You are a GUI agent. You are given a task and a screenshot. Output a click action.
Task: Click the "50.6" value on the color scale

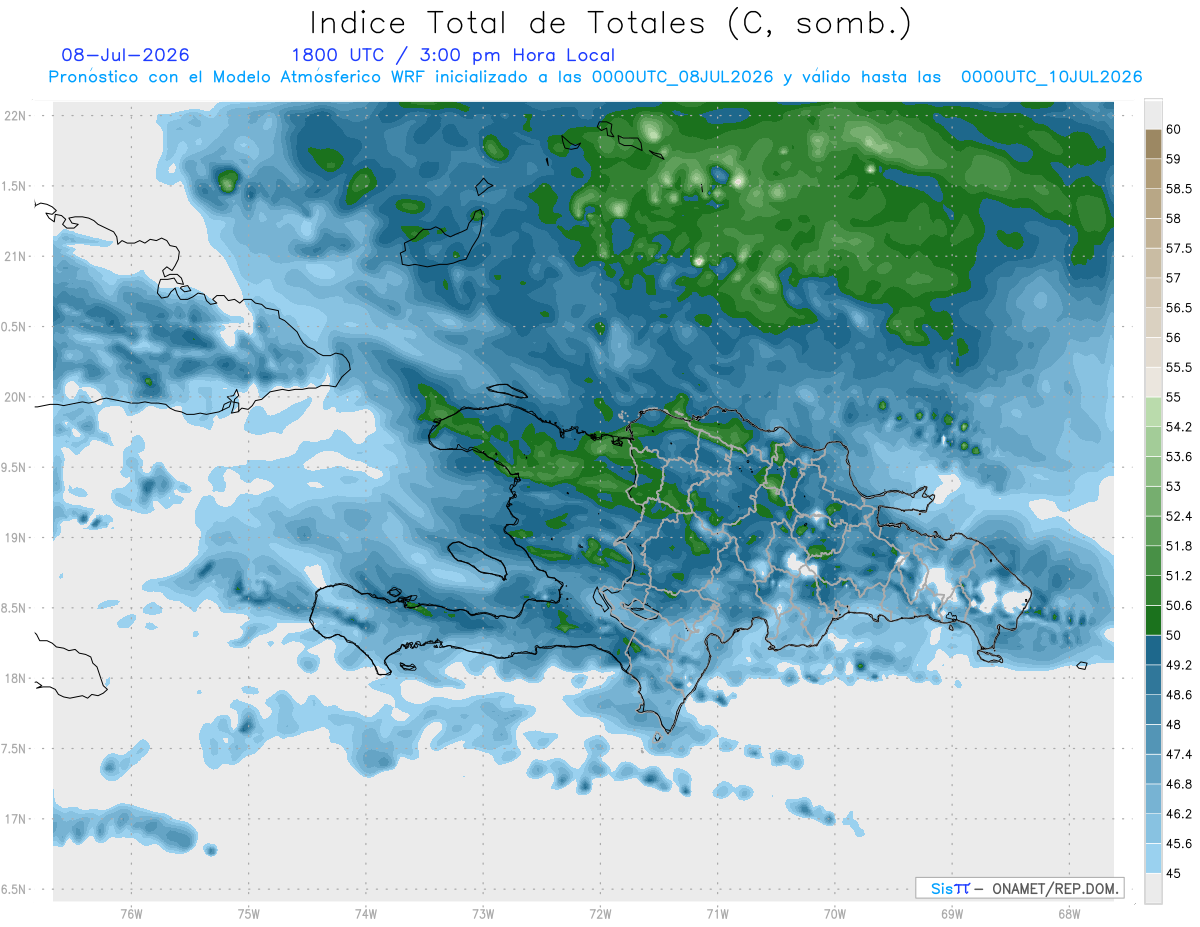tap(1178, 606)
